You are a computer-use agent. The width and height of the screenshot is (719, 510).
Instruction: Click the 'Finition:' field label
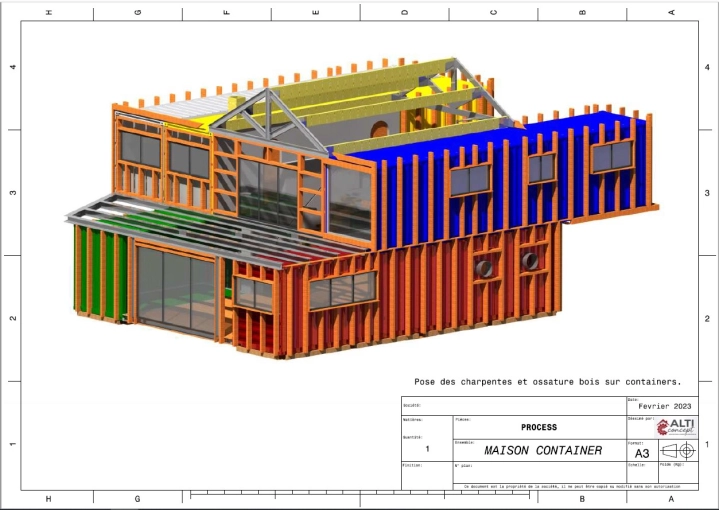click(x=412, y=465)
